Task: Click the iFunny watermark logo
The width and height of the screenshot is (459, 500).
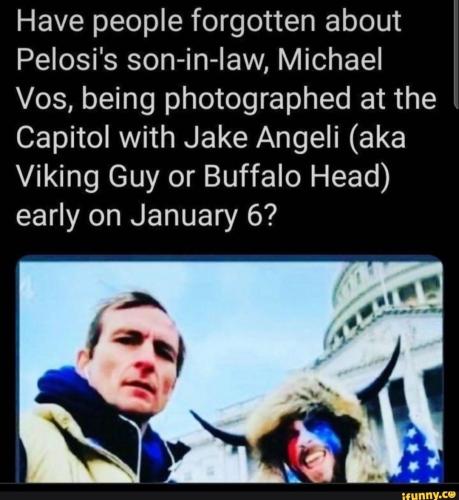Action: coord(429,494)
